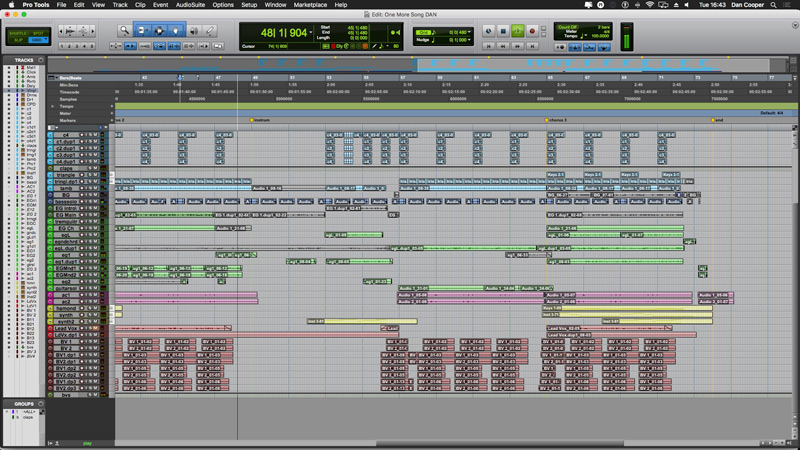
Task: Click the green Play transport button
Action: pos(517,31)
